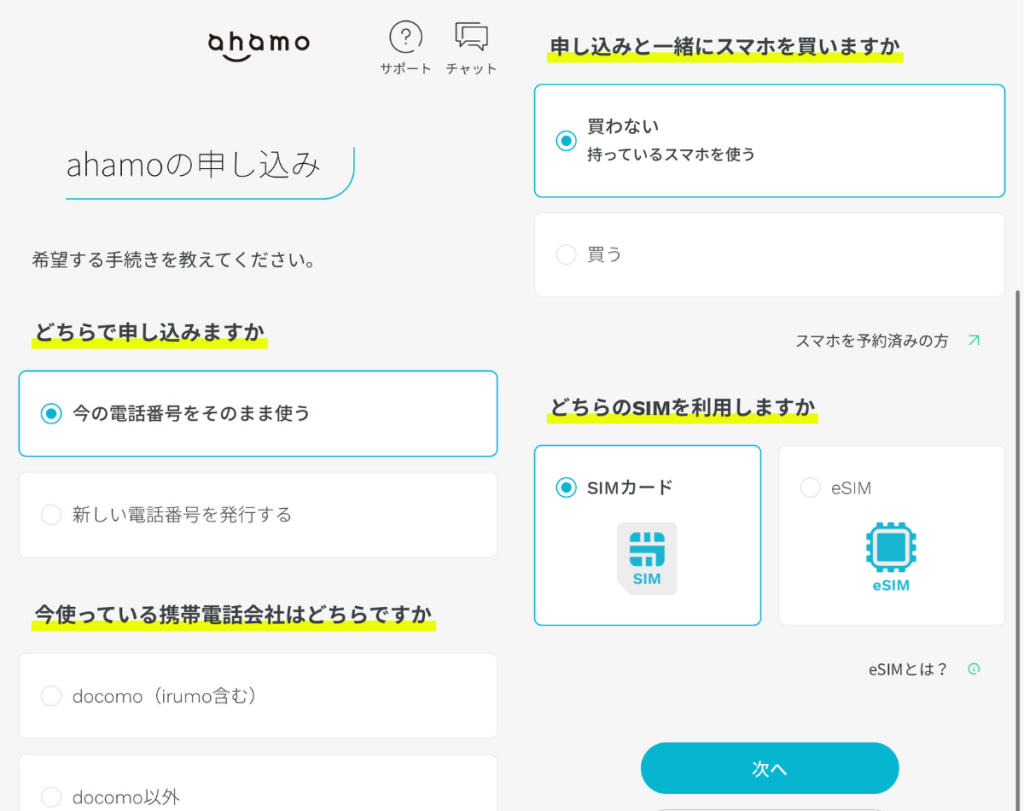Click the ahamo logo

pos(259,46)
